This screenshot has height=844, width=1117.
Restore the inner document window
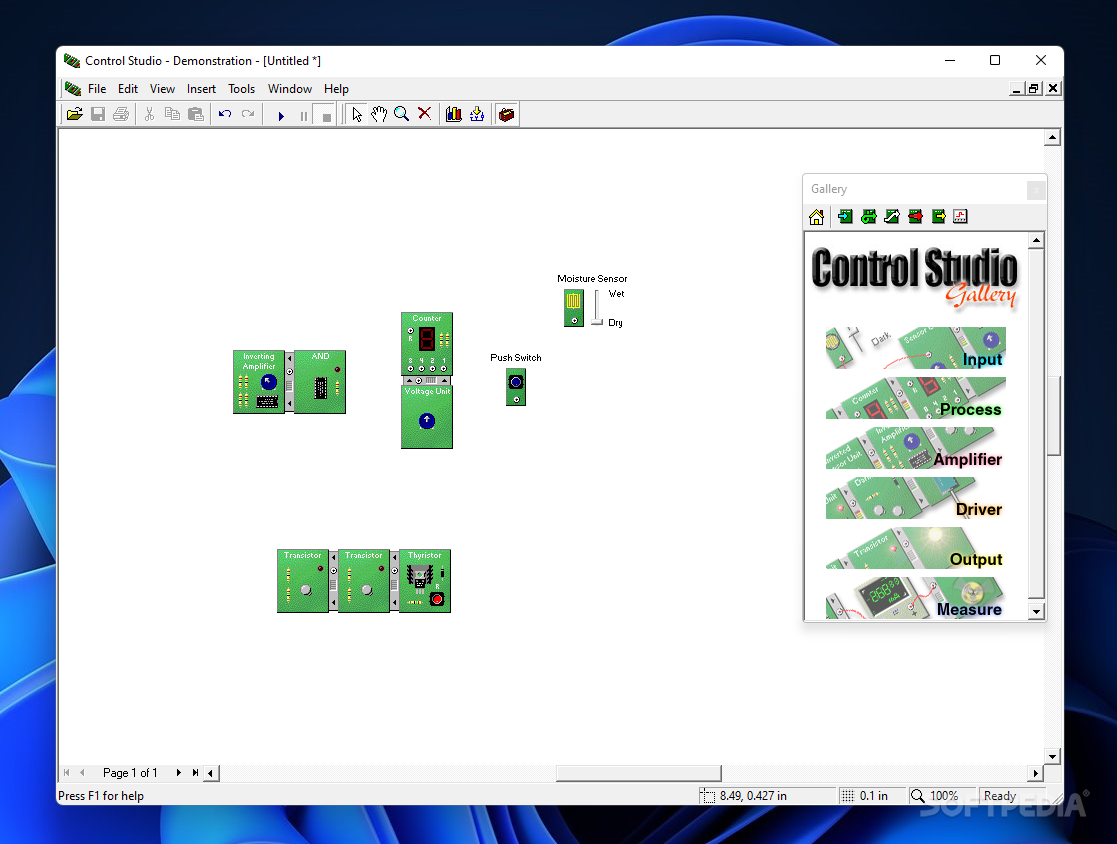(1034, 88)
